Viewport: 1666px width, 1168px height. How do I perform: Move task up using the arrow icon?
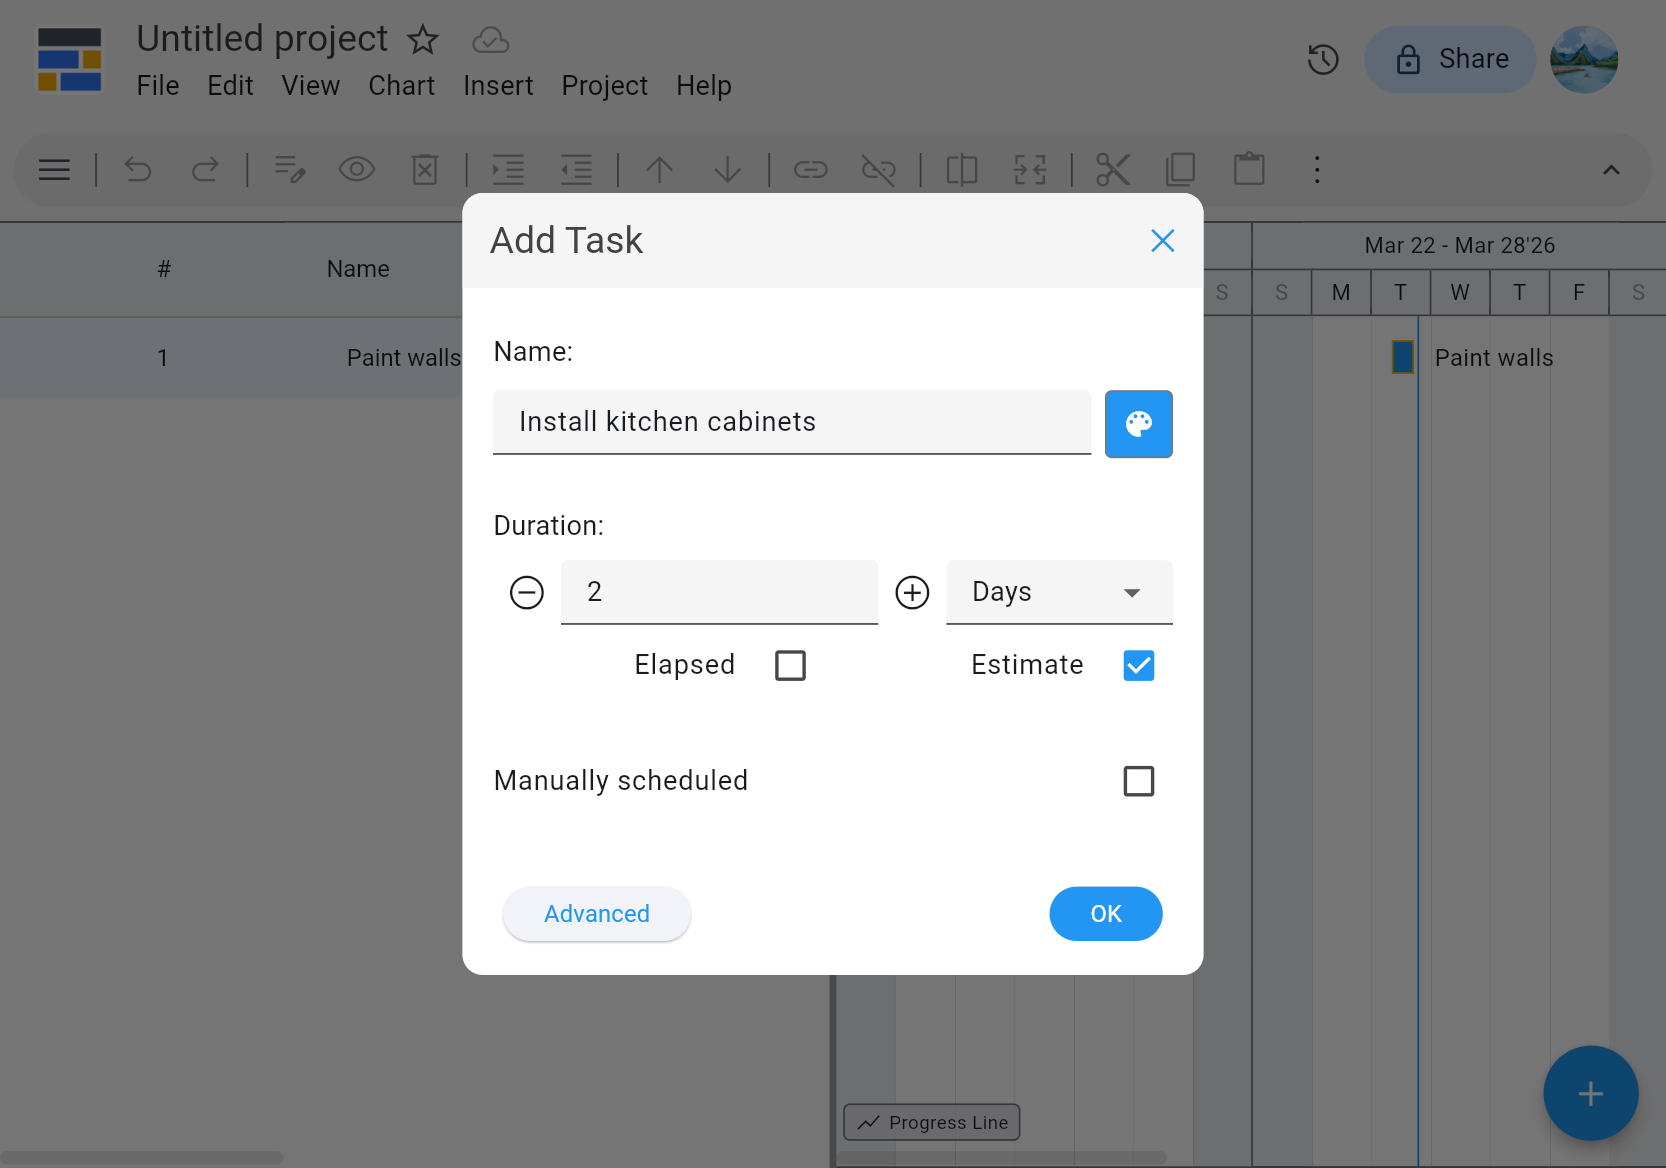659,169
